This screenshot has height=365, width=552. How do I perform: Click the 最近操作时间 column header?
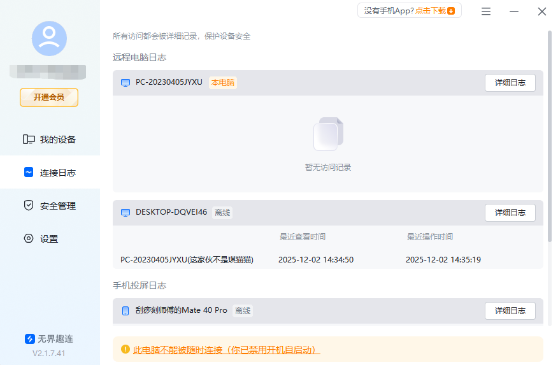pyautogui.click(x=430, y=237)
